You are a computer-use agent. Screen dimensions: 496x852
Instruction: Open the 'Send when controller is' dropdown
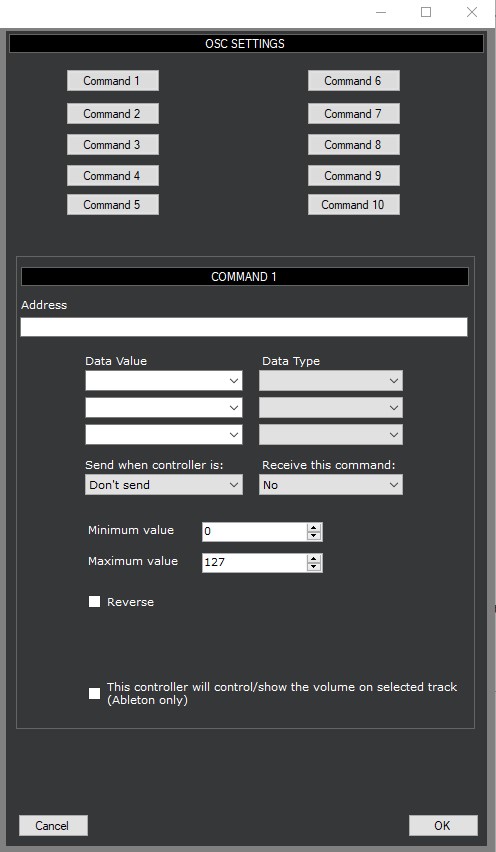[164, 485]
